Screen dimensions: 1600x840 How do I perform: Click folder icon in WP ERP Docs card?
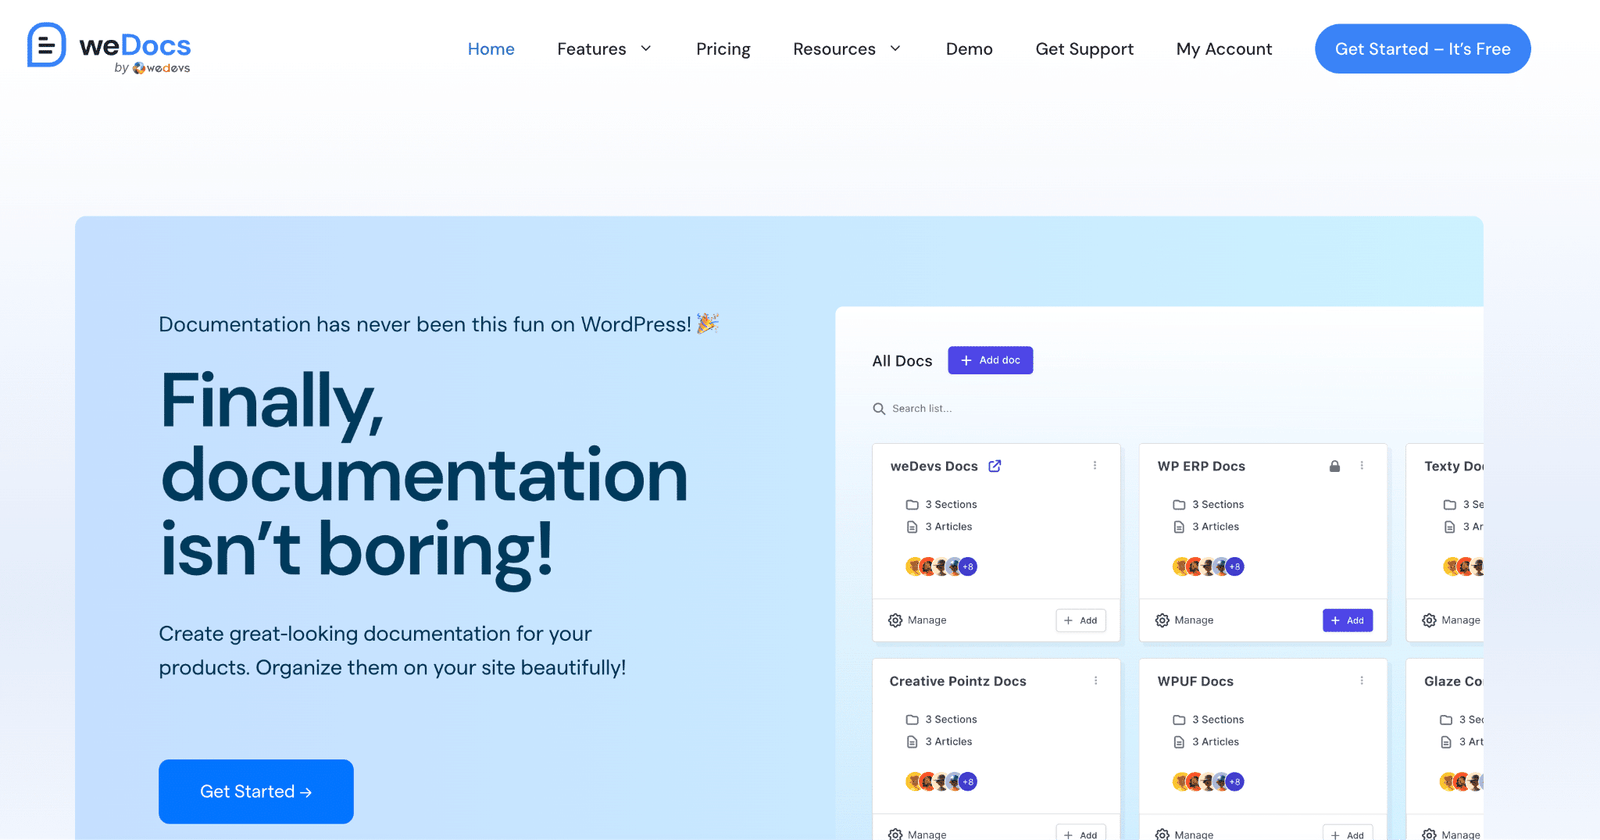(1179, 505)
